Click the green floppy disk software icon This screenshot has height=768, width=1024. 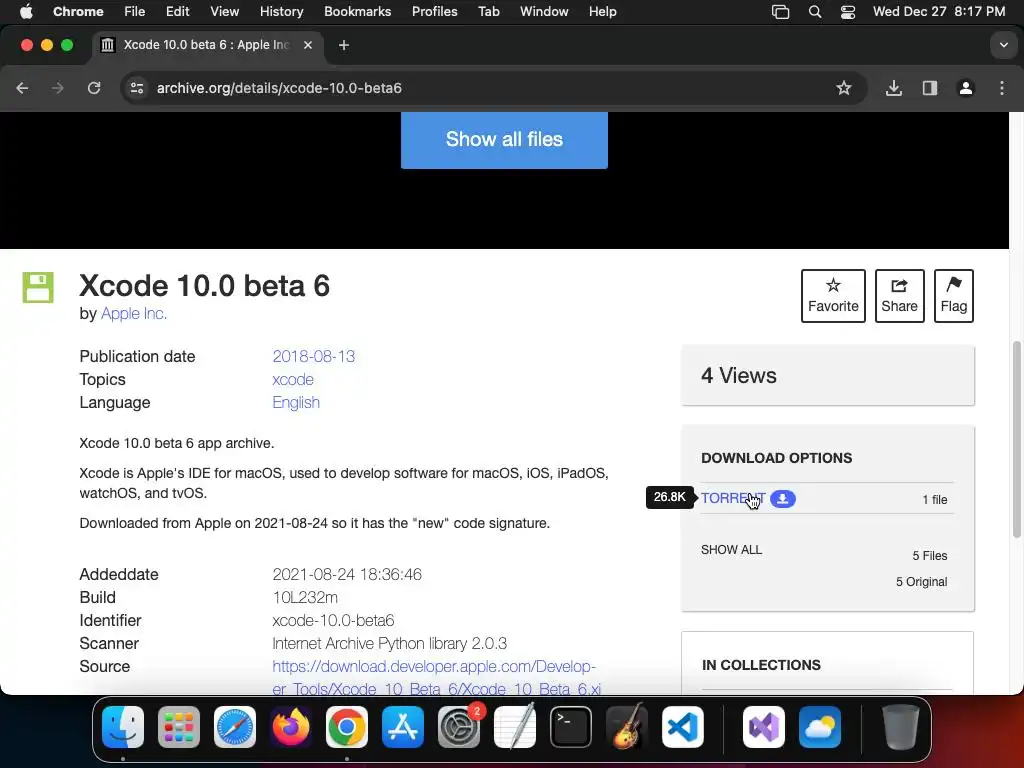point(38,287)
